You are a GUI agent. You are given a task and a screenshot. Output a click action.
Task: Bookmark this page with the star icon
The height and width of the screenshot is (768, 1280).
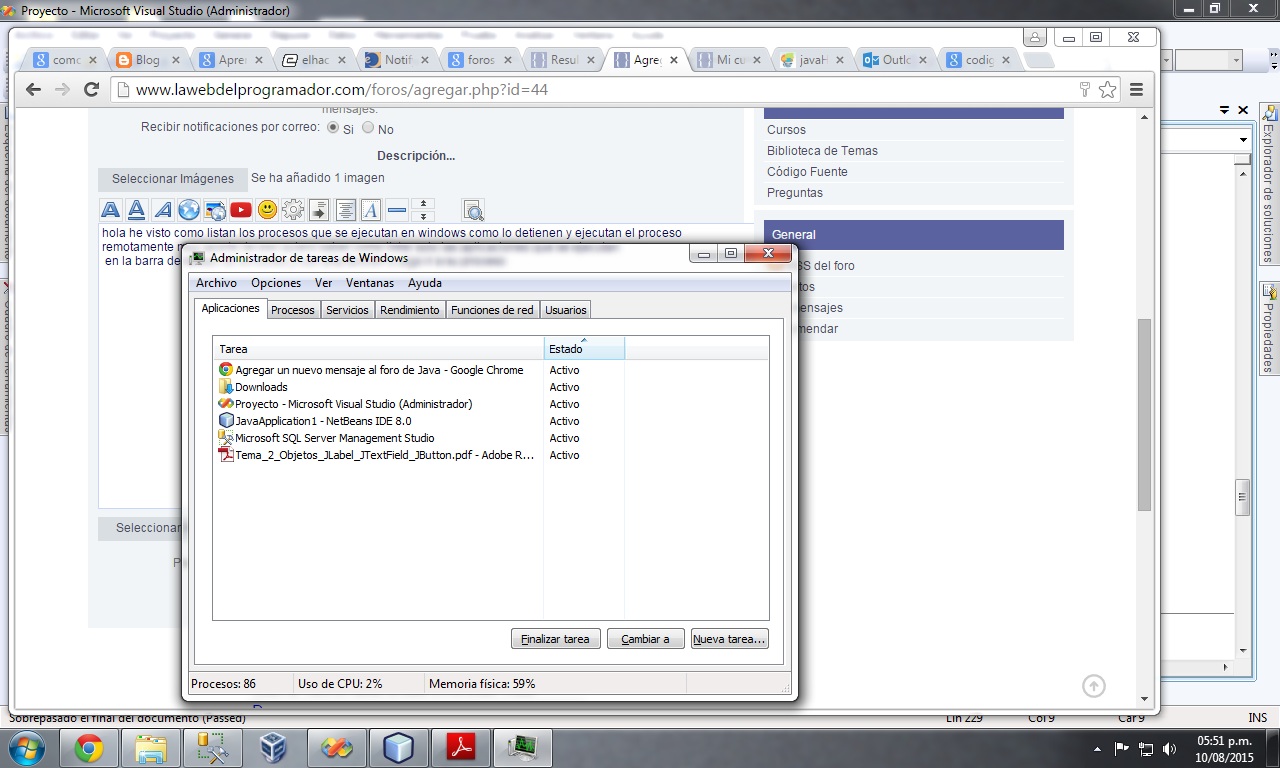point(1107,89)
